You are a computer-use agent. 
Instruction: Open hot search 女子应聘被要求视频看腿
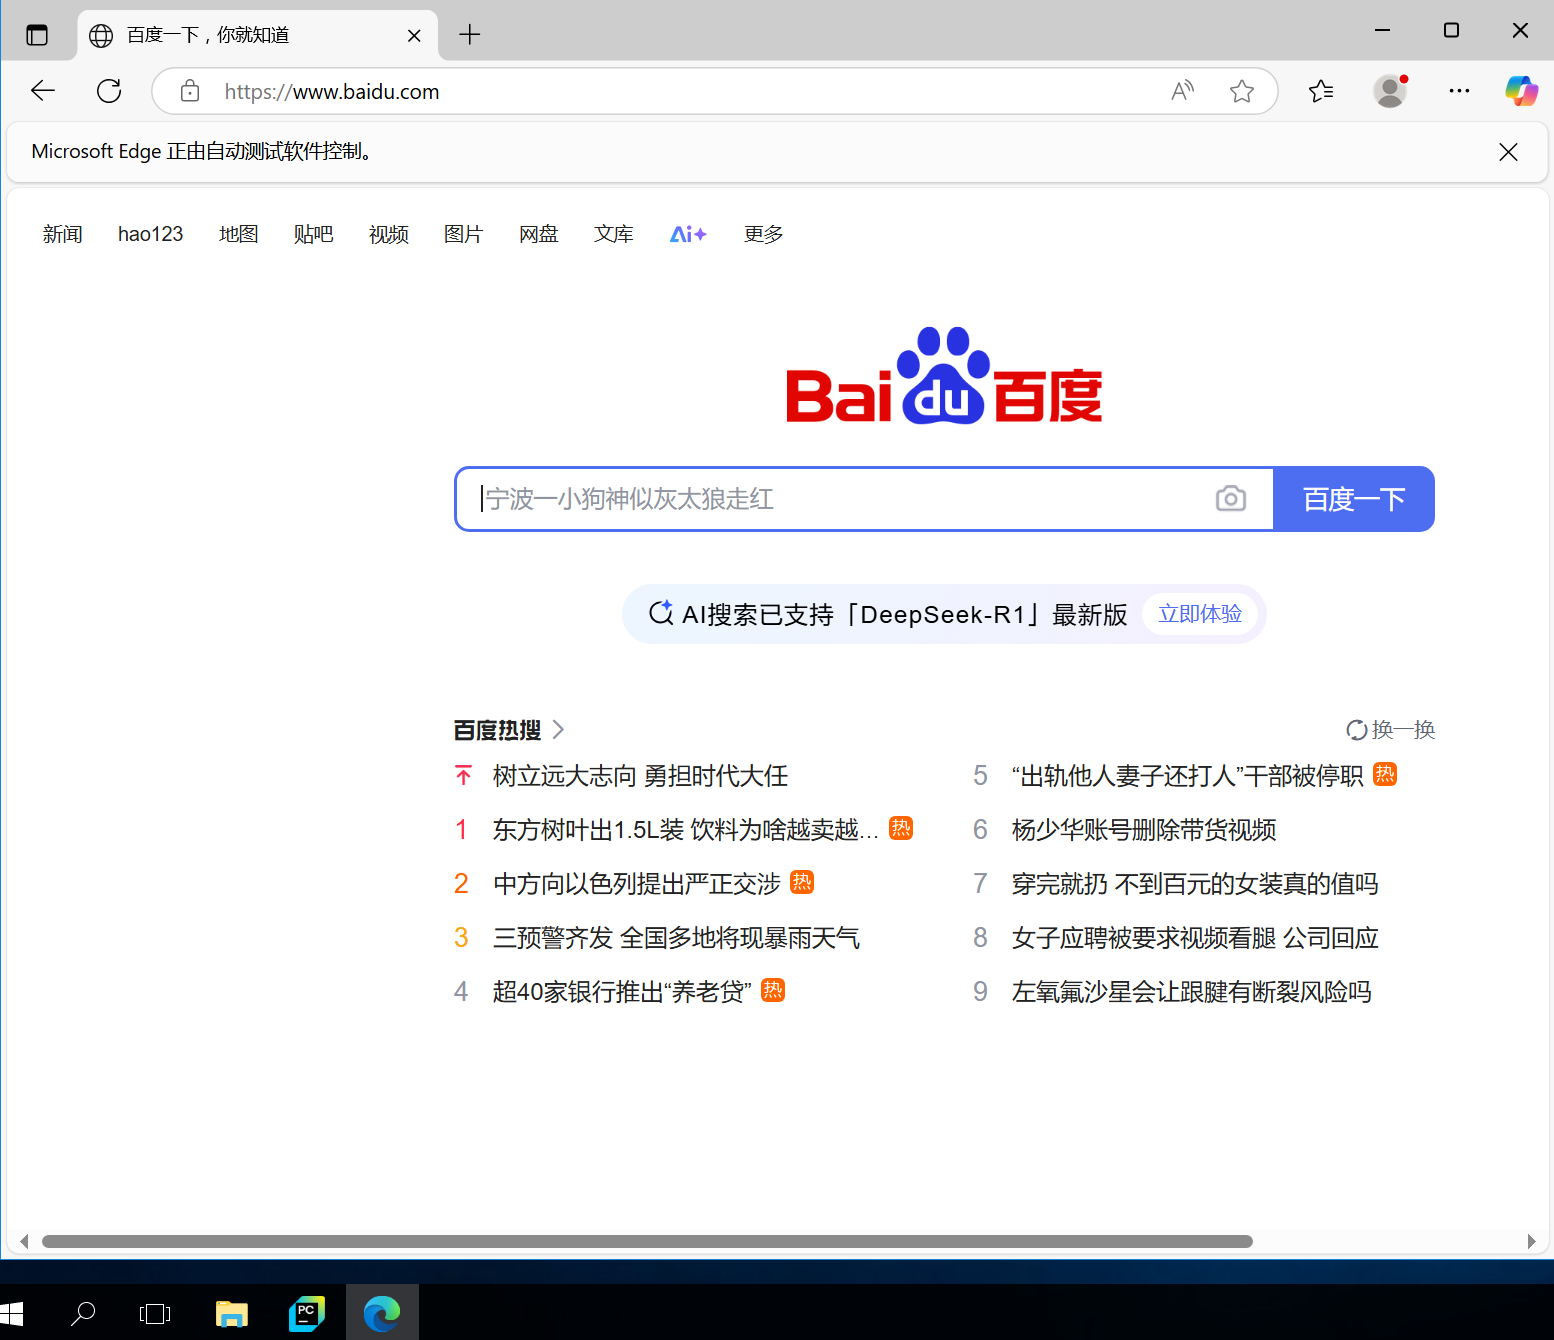tap(1195, 938)
